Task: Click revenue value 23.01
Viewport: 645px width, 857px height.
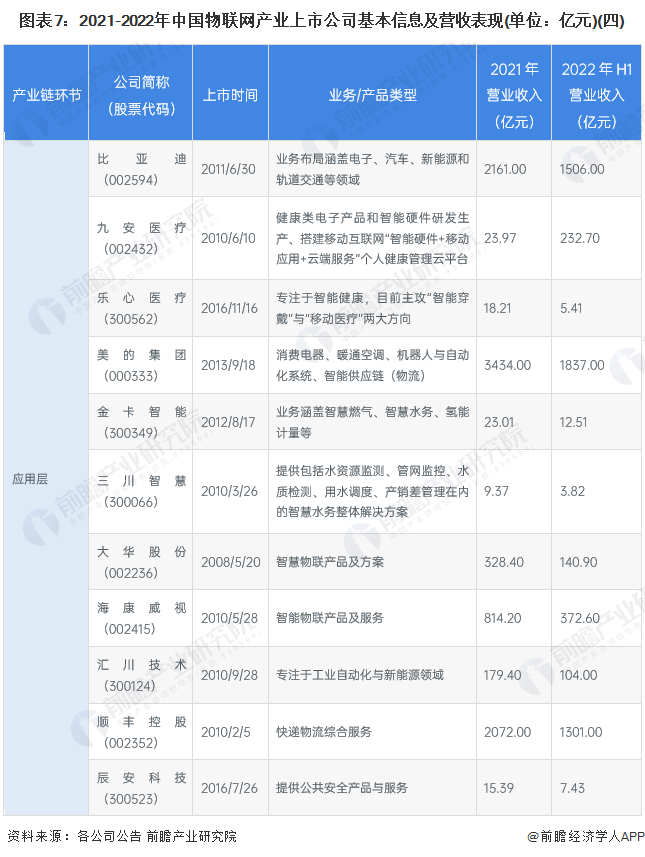Action: click(x=499, y=422)
